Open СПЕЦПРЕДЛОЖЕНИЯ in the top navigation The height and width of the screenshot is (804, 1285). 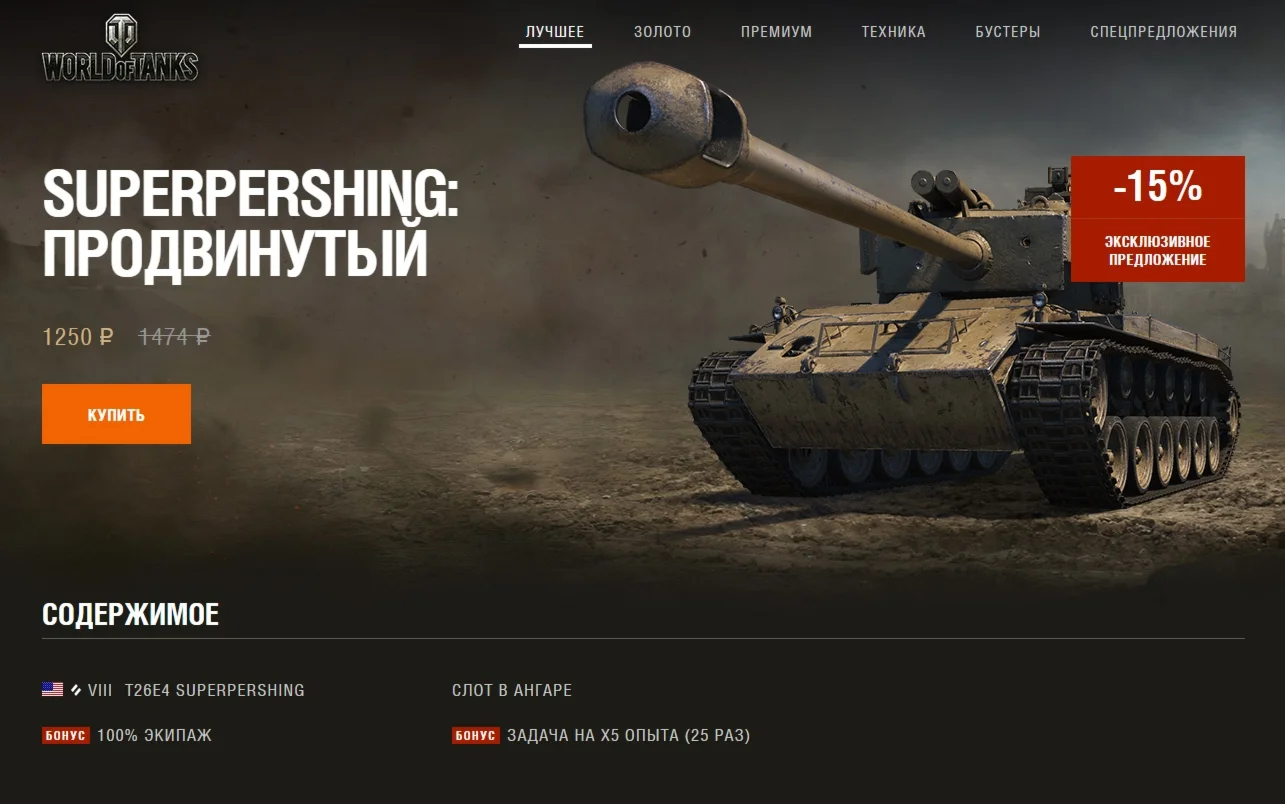[x=1164, y=32]
